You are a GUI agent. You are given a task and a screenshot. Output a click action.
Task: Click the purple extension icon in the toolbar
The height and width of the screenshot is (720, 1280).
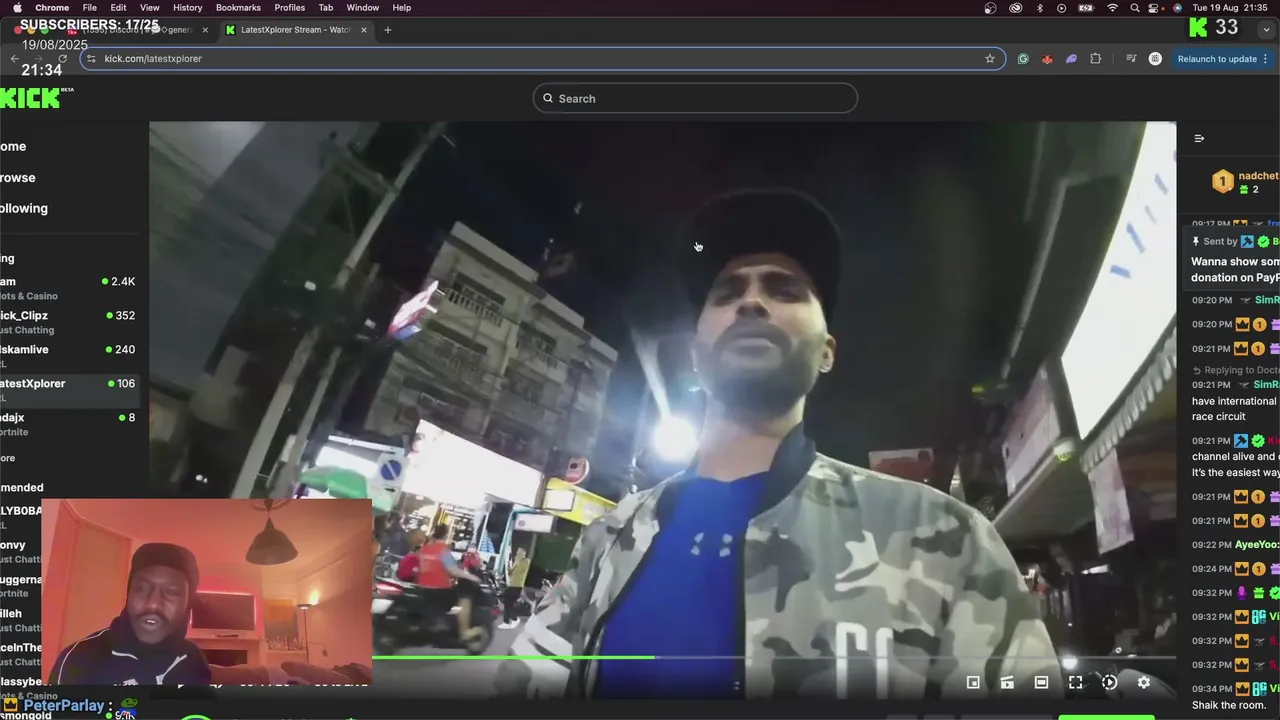pos(1071,59)
